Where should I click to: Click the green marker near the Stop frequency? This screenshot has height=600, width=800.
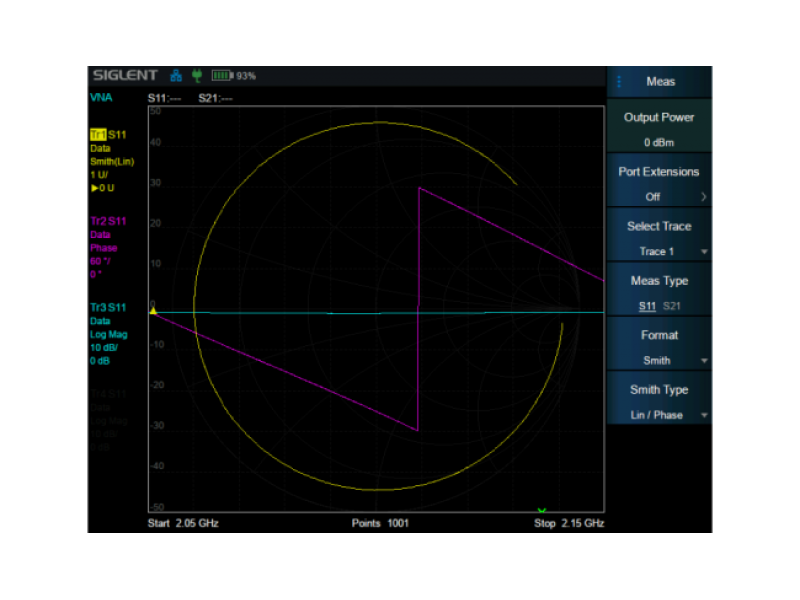[x=542, y=510]
